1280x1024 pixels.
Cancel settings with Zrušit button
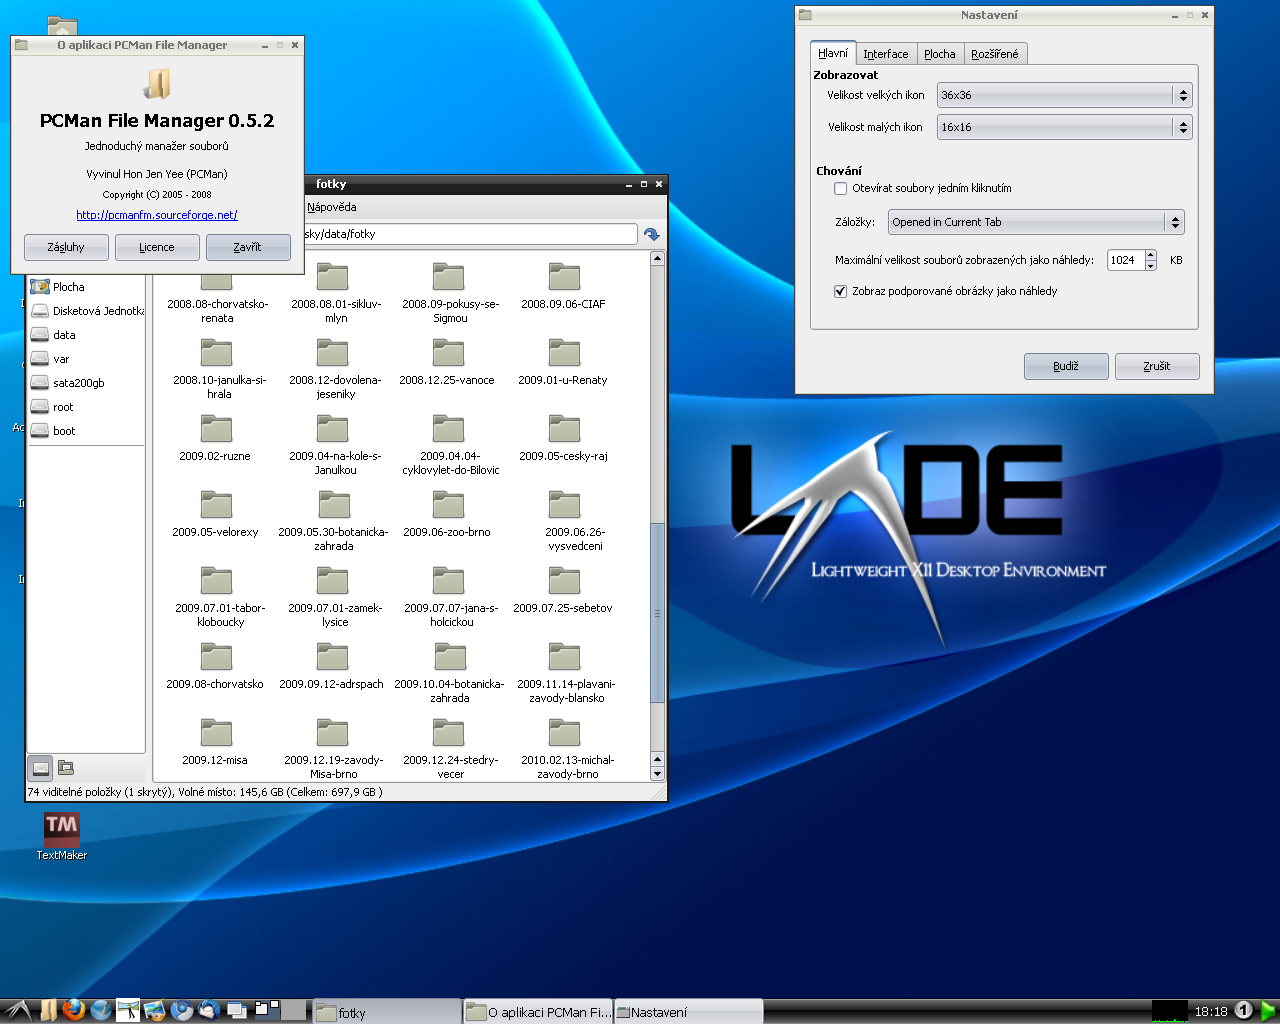(1157, 366)
